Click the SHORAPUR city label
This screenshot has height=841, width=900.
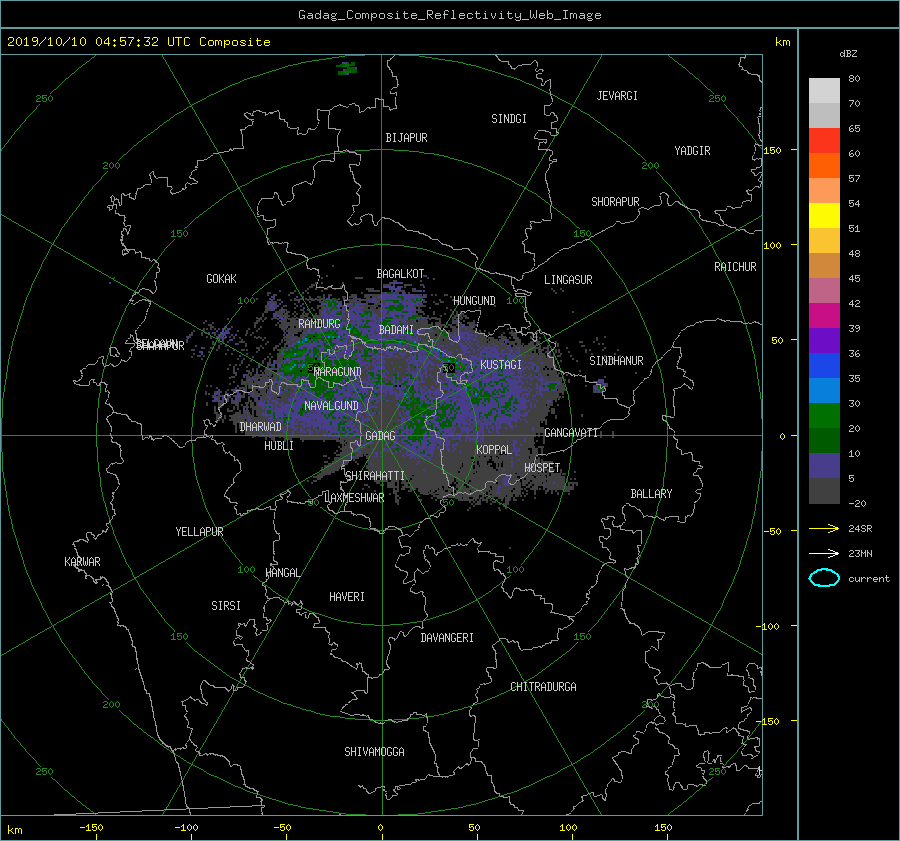click(x=615, y=202)
